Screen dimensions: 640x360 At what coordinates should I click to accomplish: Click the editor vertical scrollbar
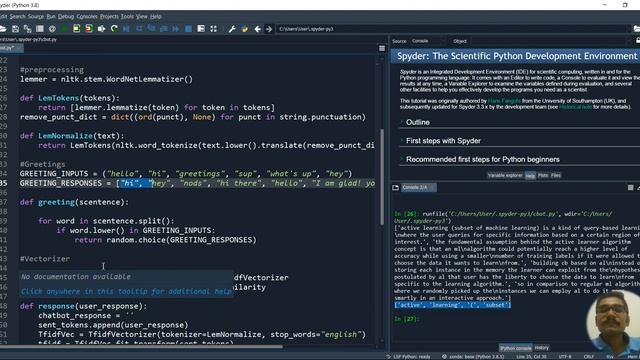tap(382, 178)
